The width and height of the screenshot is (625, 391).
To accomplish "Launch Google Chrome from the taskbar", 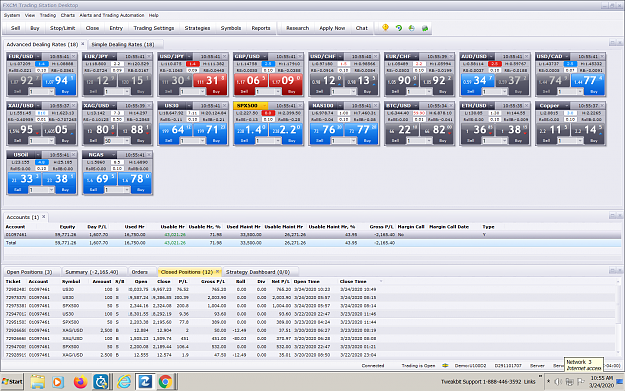I will point(165,382).
